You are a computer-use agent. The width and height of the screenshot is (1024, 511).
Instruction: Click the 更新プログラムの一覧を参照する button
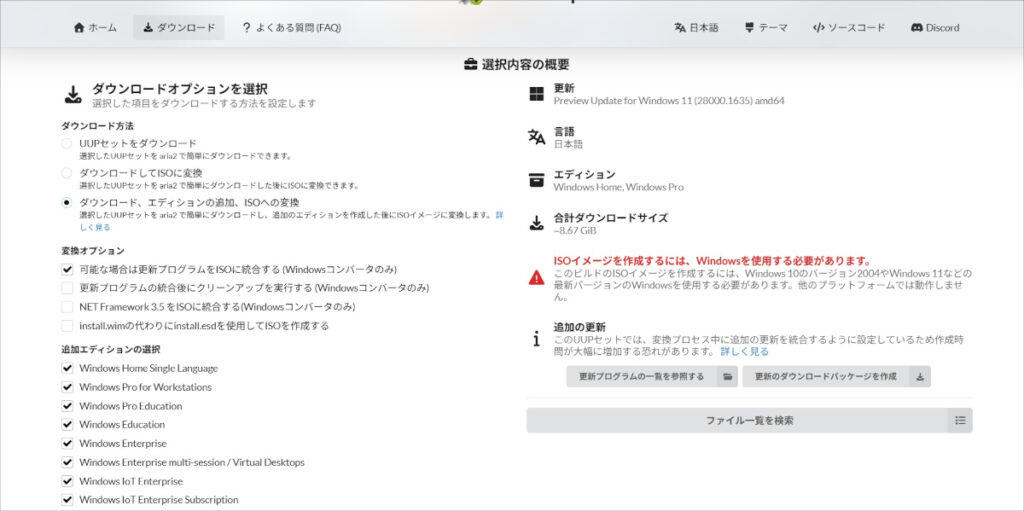[x=641, y=377]
